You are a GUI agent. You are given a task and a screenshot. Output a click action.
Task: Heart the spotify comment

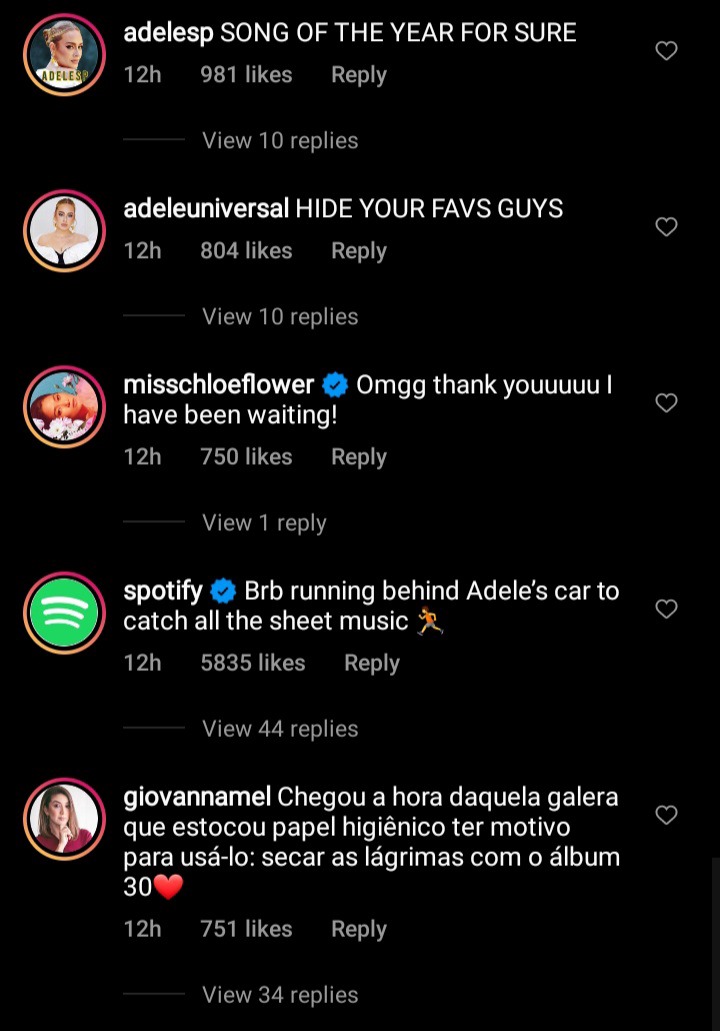point(666,609)
